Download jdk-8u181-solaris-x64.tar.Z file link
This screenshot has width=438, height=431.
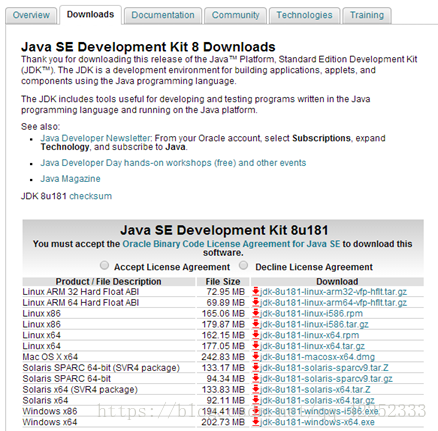tap(315, 389)
